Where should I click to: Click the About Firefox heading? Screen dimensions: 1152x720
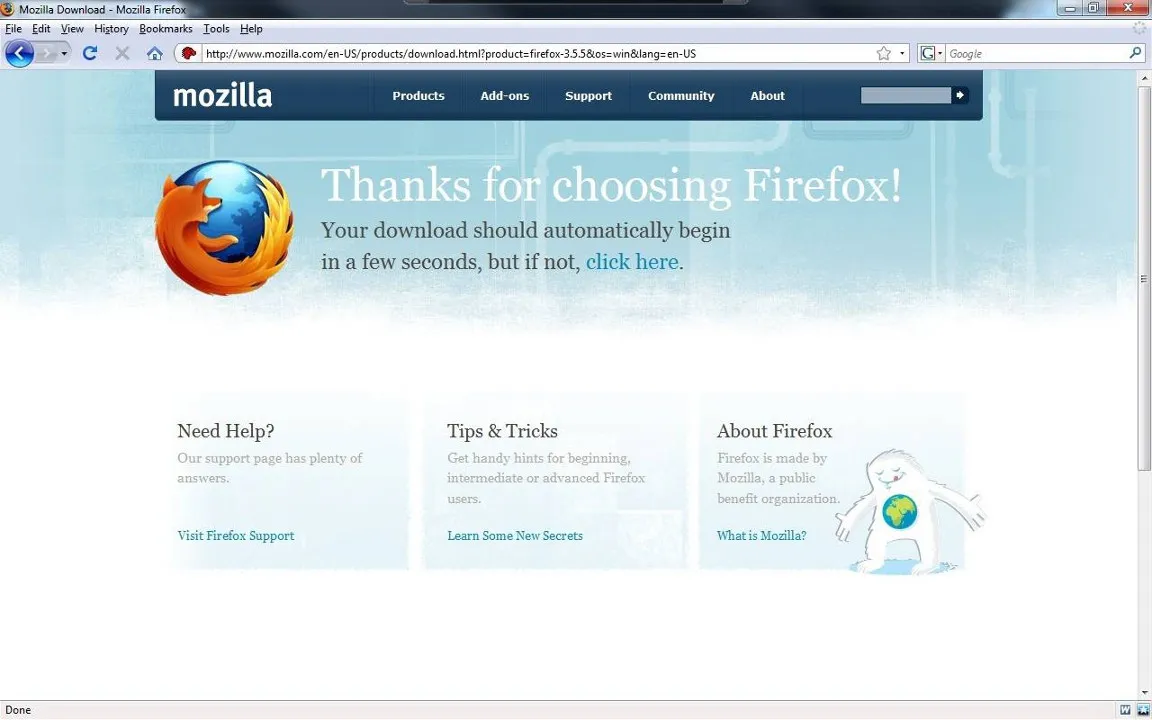pyautogui.click(x=774, y=431)
